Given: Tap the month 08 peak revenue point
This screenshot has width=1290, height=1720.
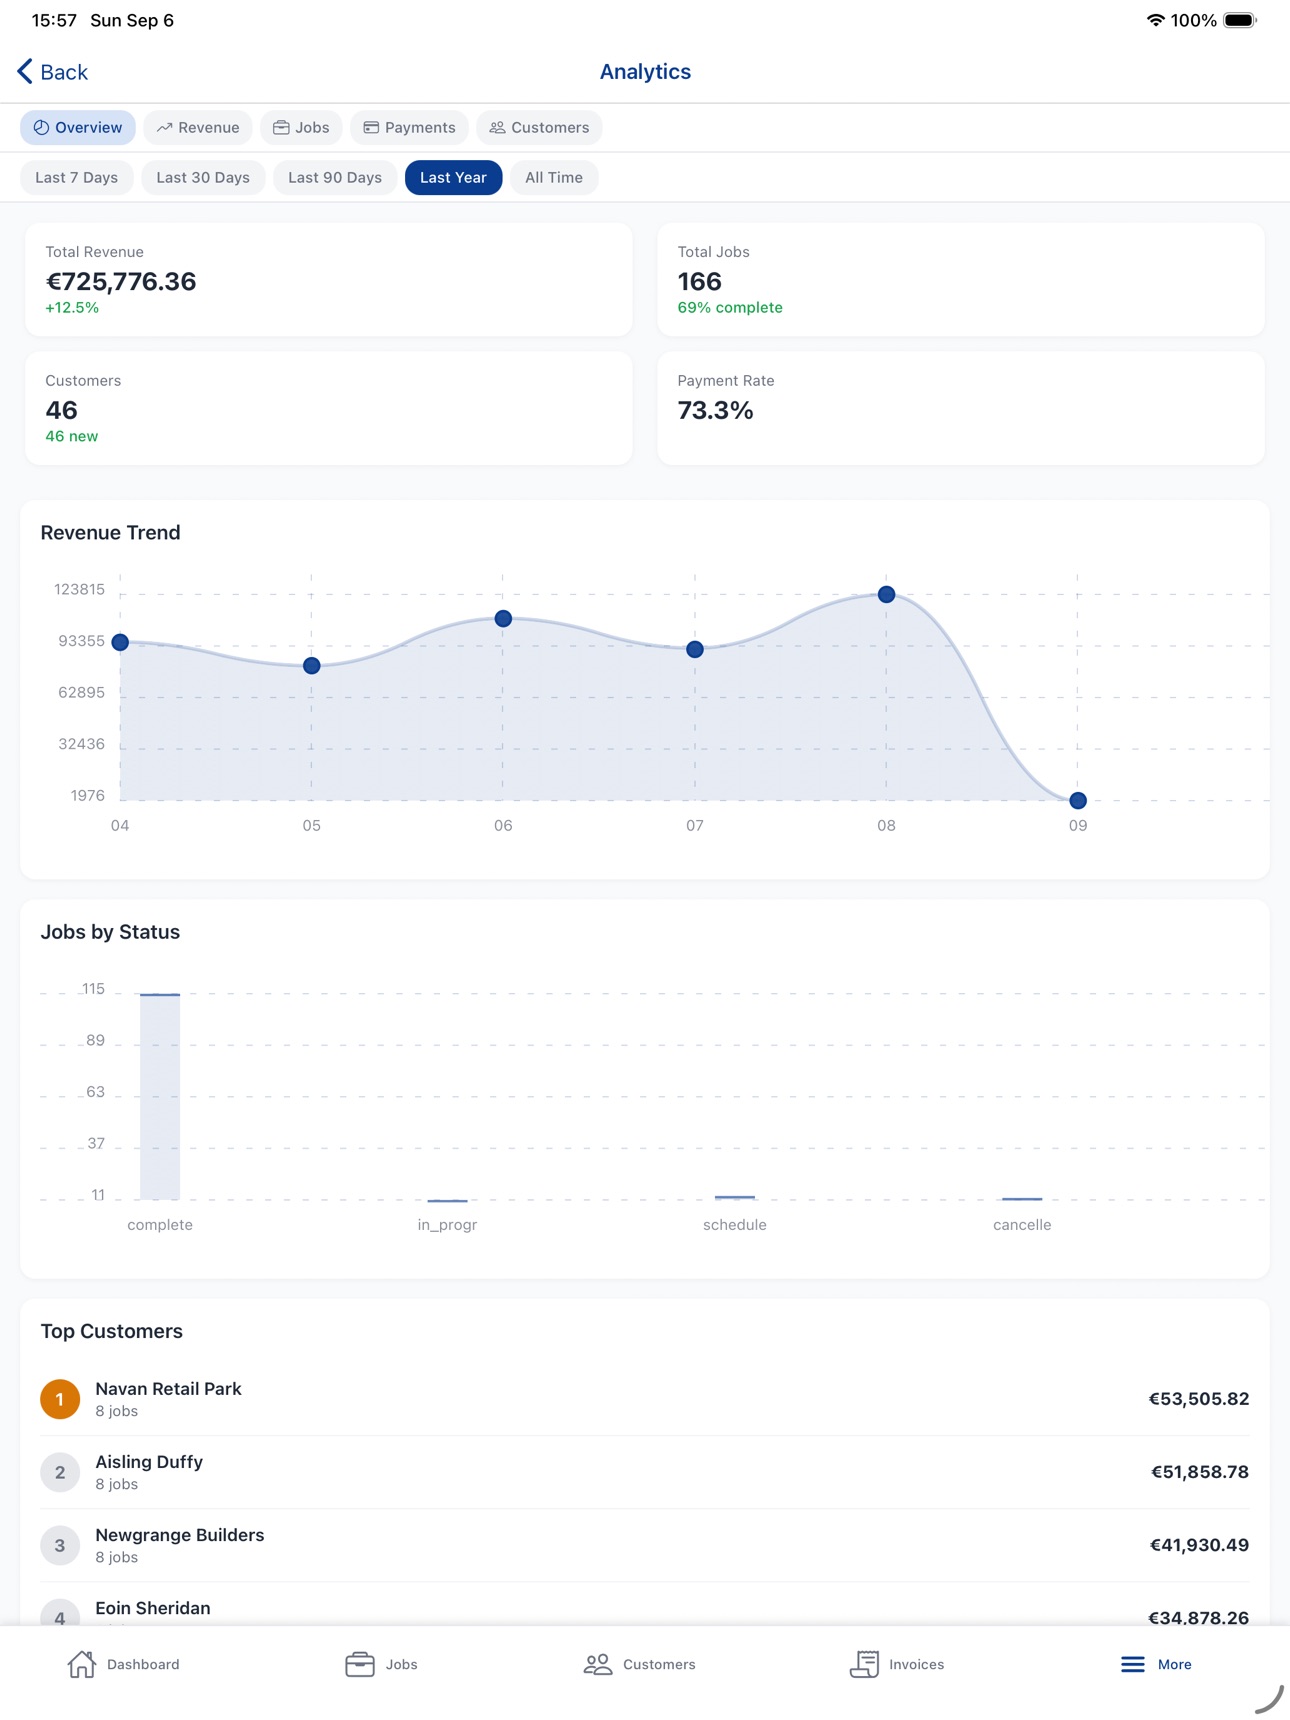Looking at the screenshot, I should [x=886, y=594].
